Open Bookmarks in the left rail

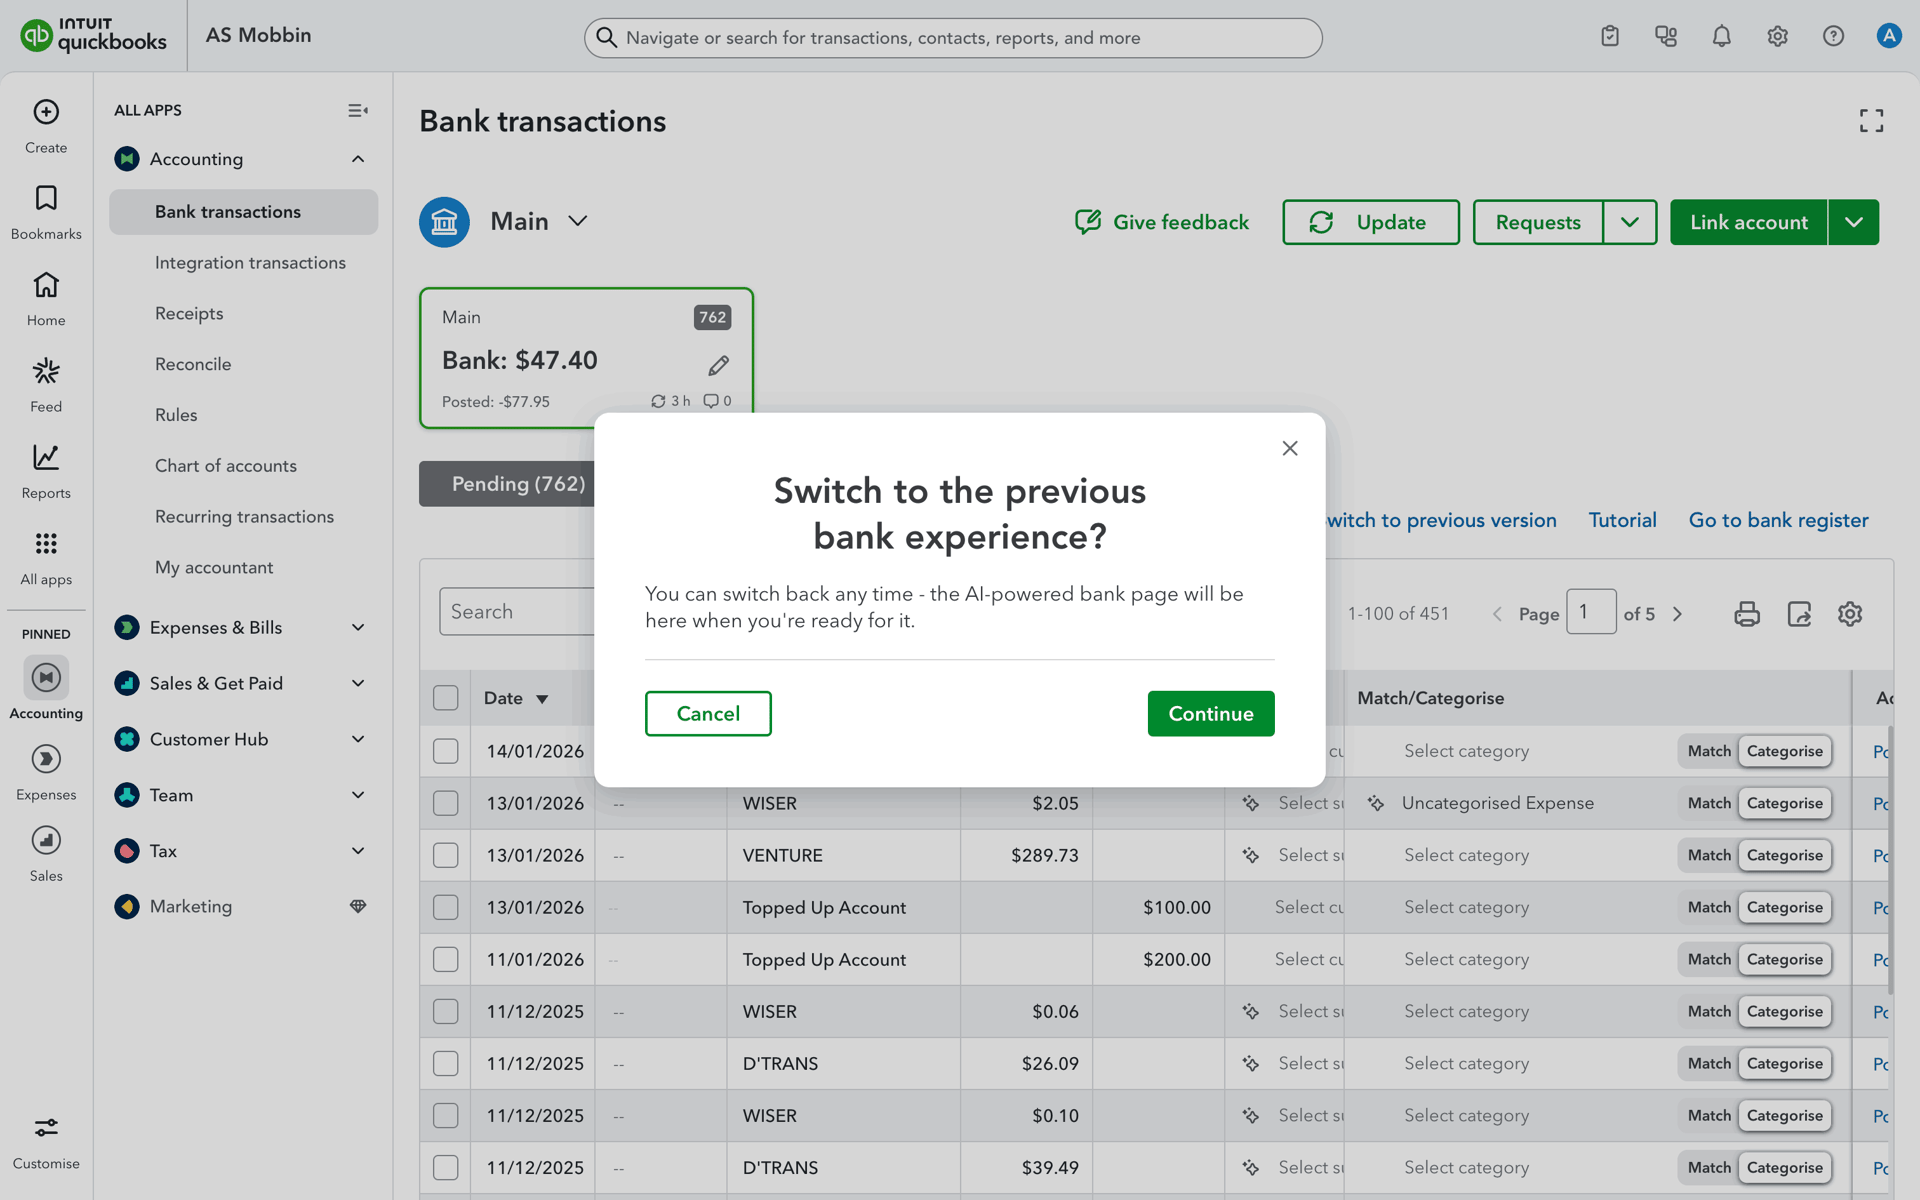46,198
